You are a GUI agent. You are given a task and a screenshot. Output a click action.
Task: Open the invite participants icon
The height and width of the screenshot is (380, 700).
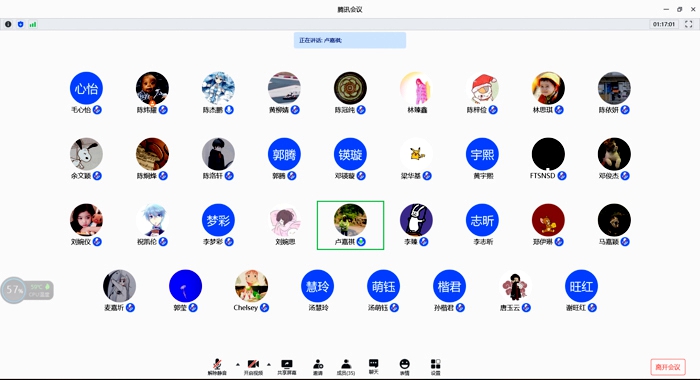318,367
